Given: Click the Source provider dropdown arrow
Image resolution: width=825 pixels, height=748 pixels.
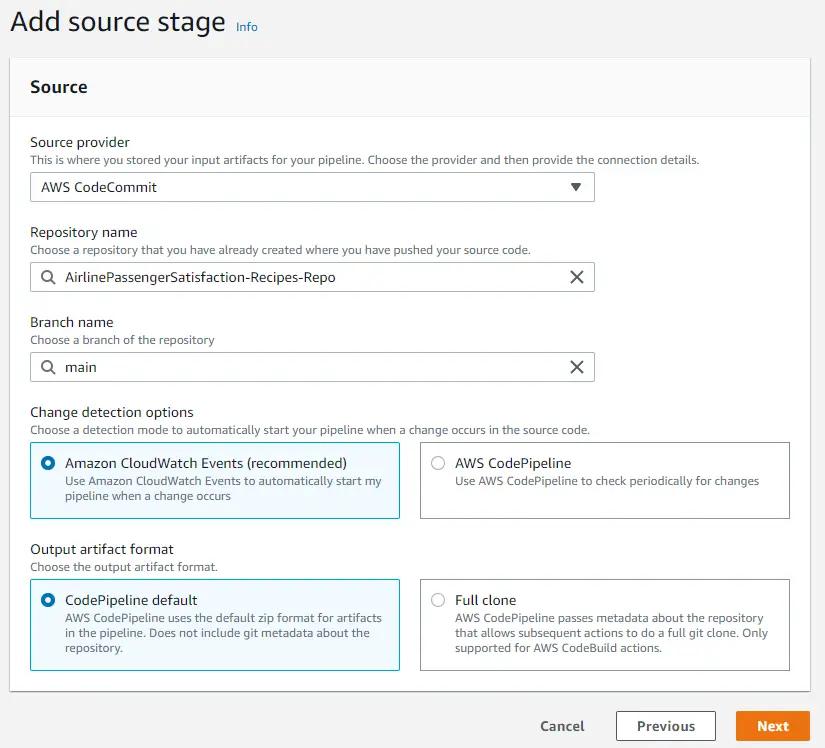Looking at the screenshot, I should pos(576,187).
